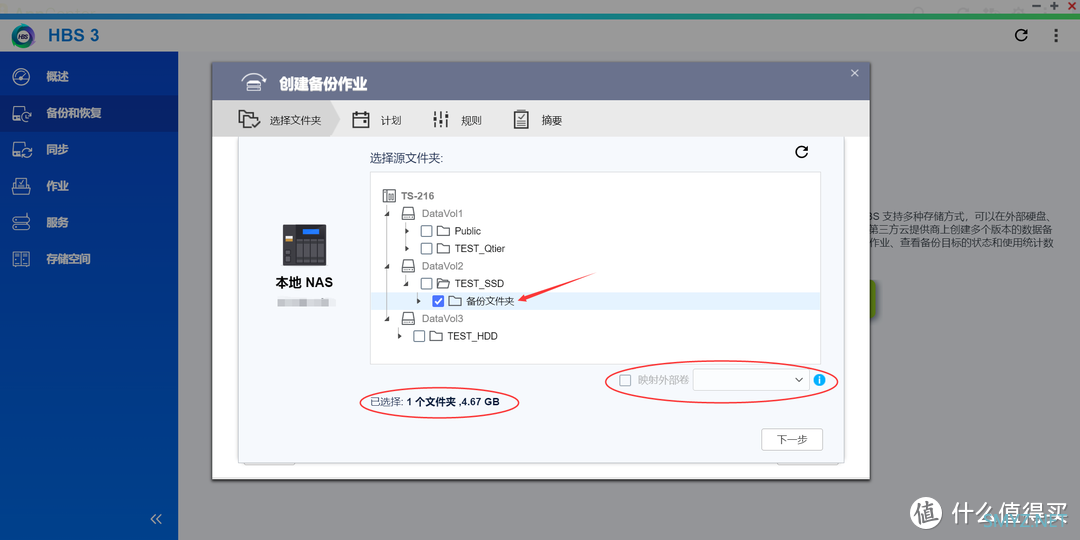This screenshot has width=1080, height=540.
Task: Select the 备份文件夹 tree row label
Action: click(x=490, y=301)
